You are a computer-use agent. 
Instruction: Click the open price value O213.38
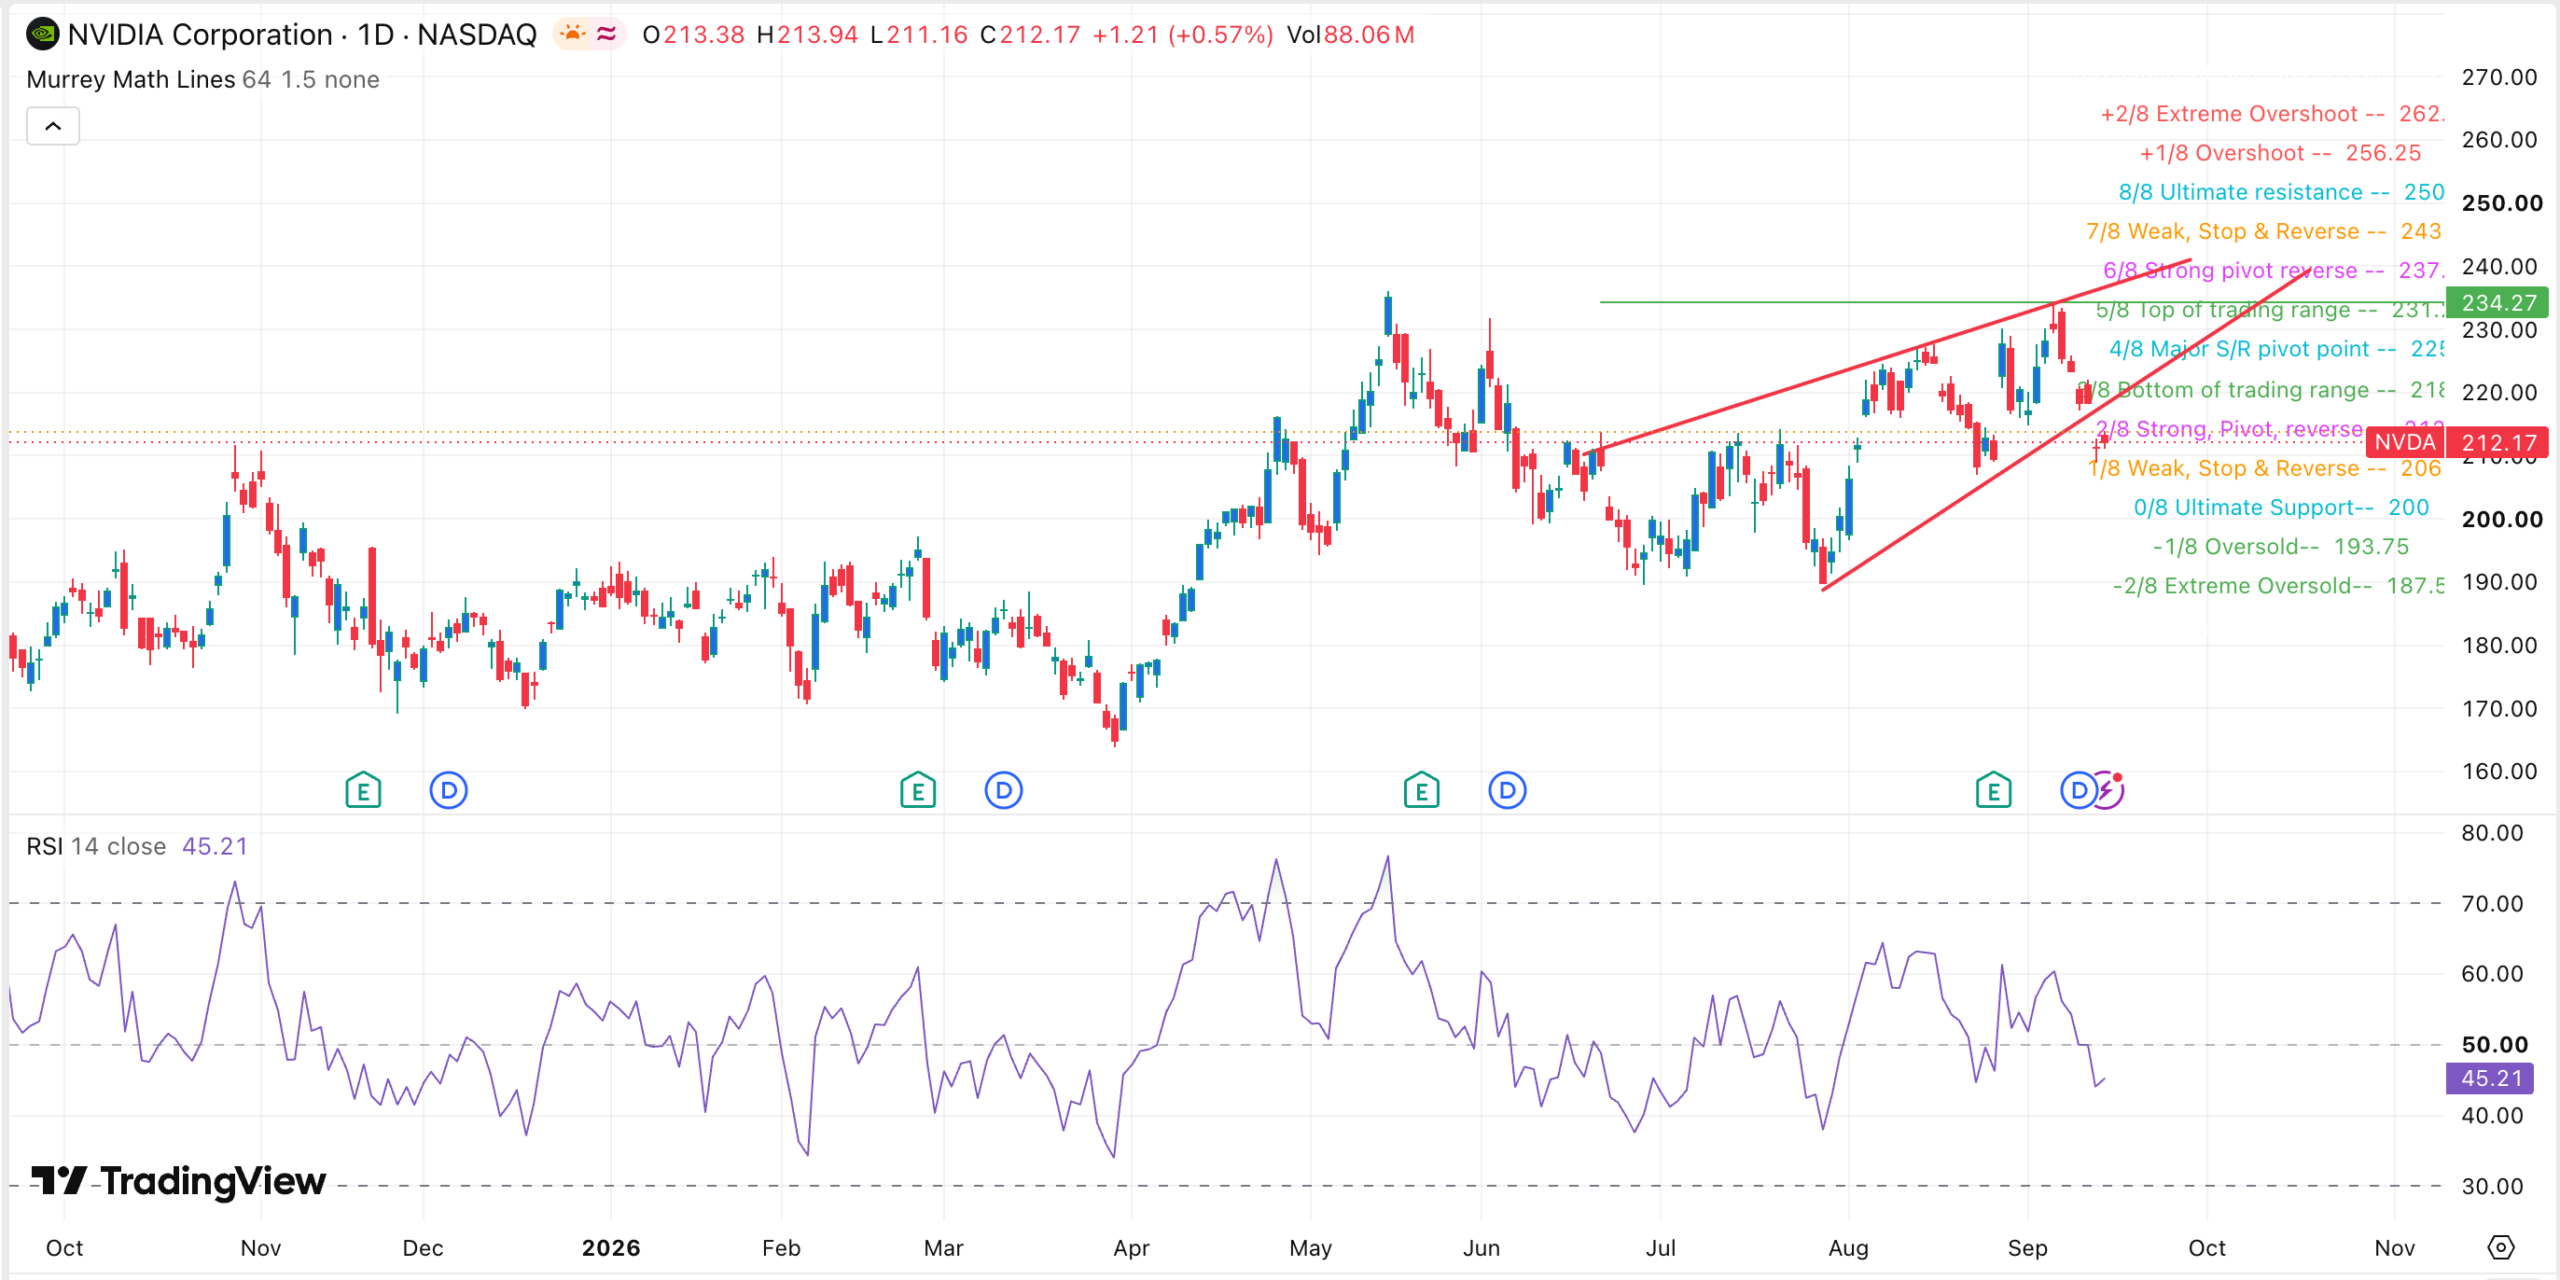[x=693, y=35]
